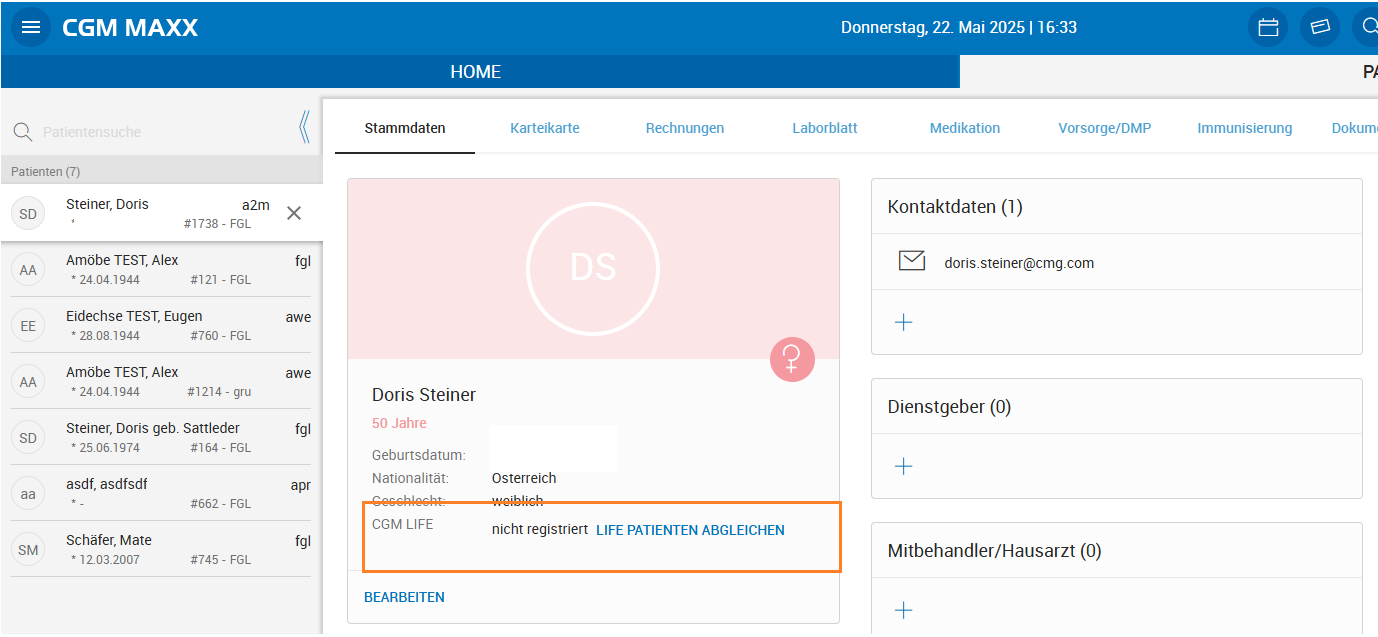Click the BEARBEITEN link

[404, 596]
